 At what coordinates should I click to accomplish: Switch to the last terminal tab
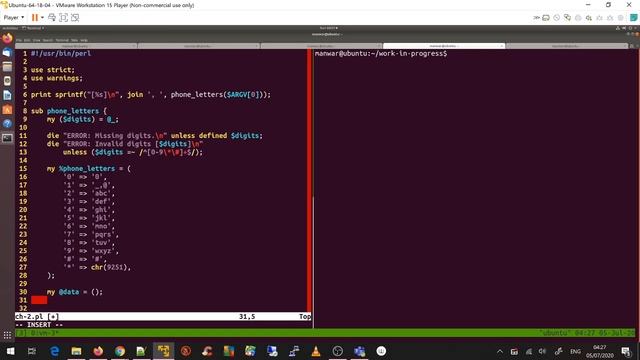(x=567, y=46)
